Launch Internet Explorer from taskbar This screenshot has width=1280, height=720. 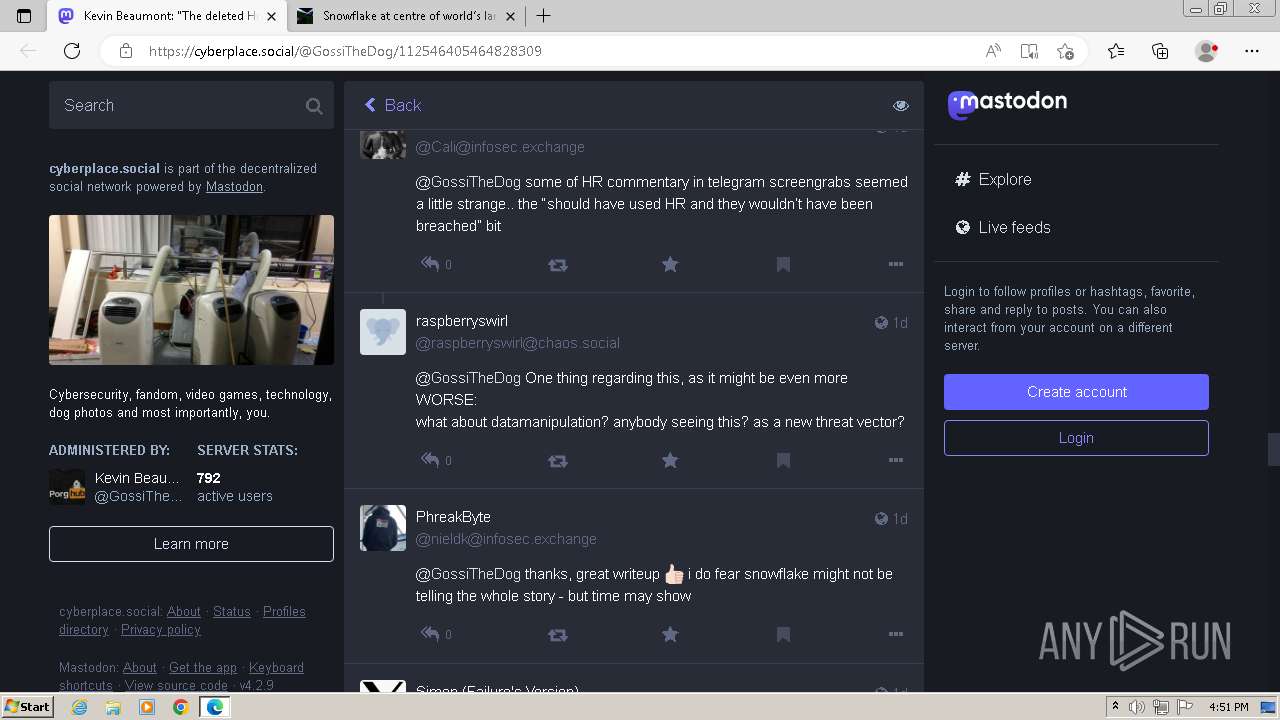80,707
